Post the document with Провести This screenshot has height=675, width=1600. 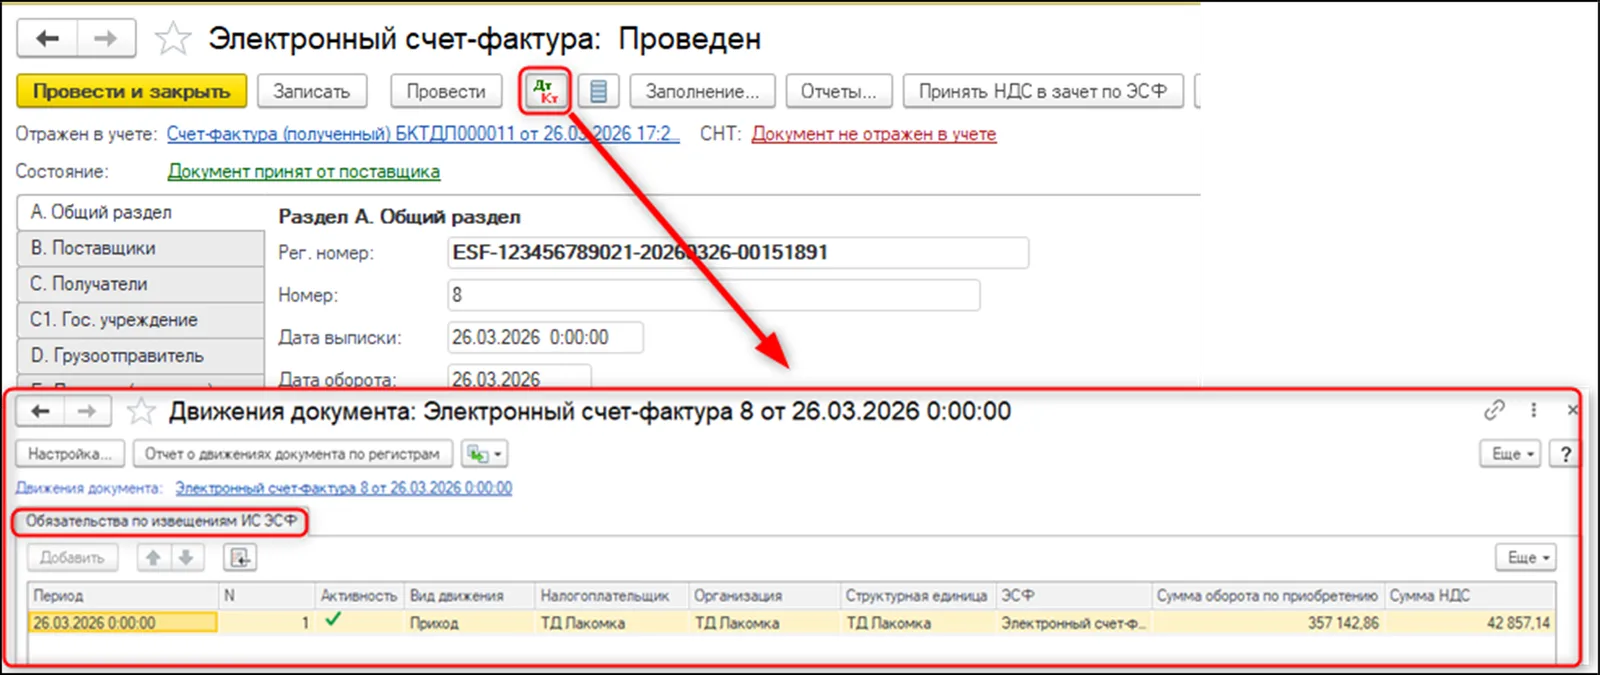click(446, 91)
